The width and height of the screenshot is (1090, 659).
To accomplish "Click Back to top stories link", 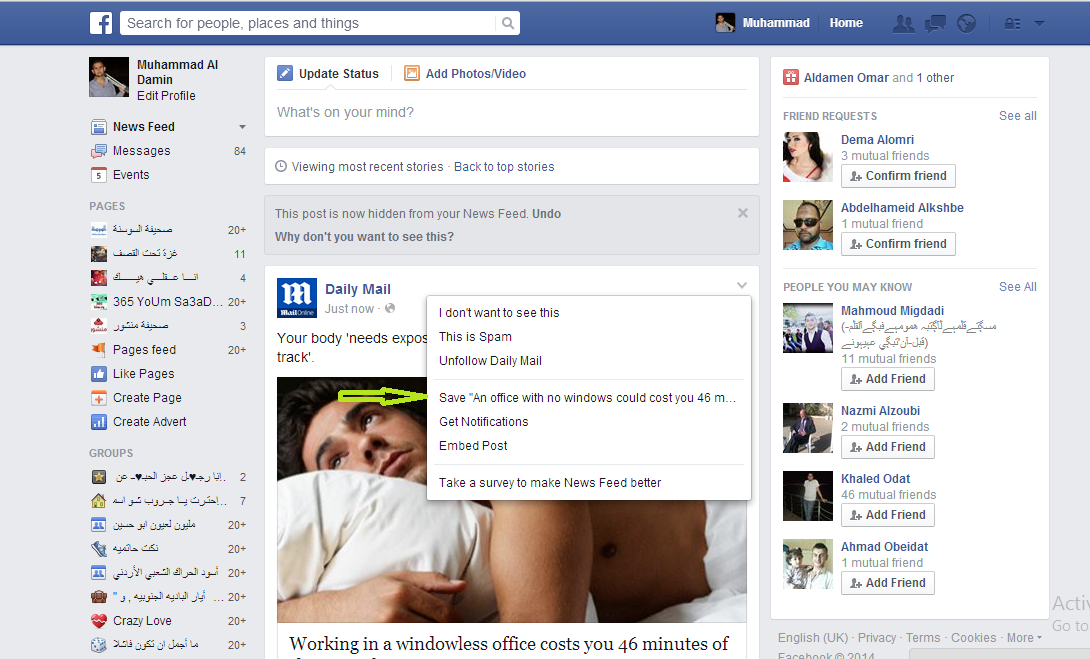I will click(x=504, y=167).
